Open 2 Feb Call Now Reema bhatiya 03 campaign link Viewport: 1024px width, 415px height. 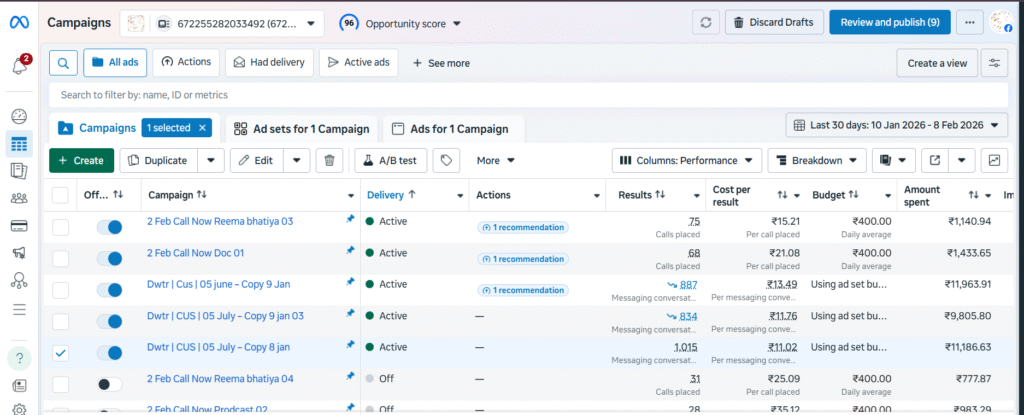[219, 221]
